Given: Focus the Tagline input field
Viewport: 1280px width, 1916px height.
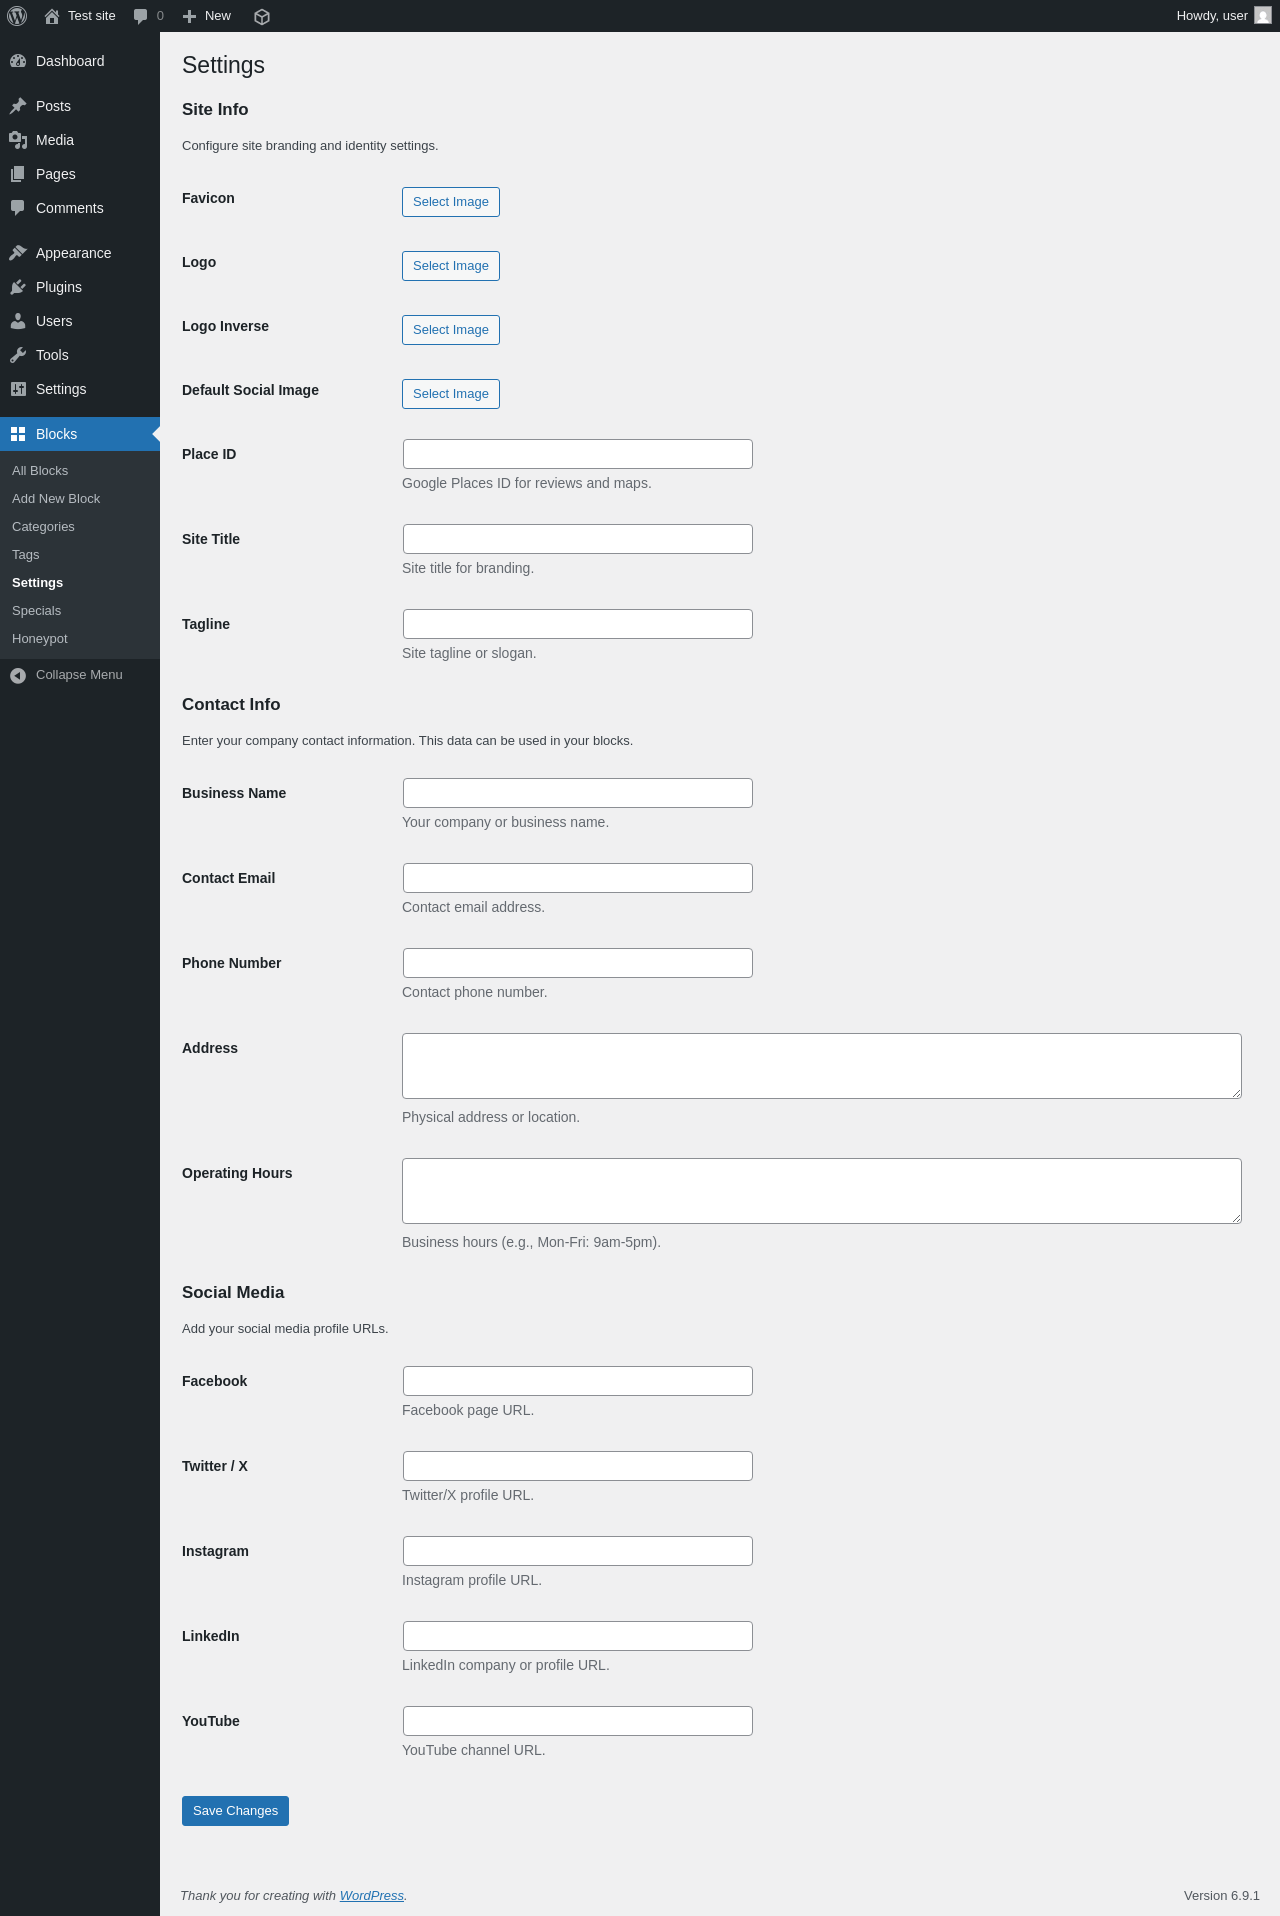Looking at the screenshot, I should pos(578,624).
